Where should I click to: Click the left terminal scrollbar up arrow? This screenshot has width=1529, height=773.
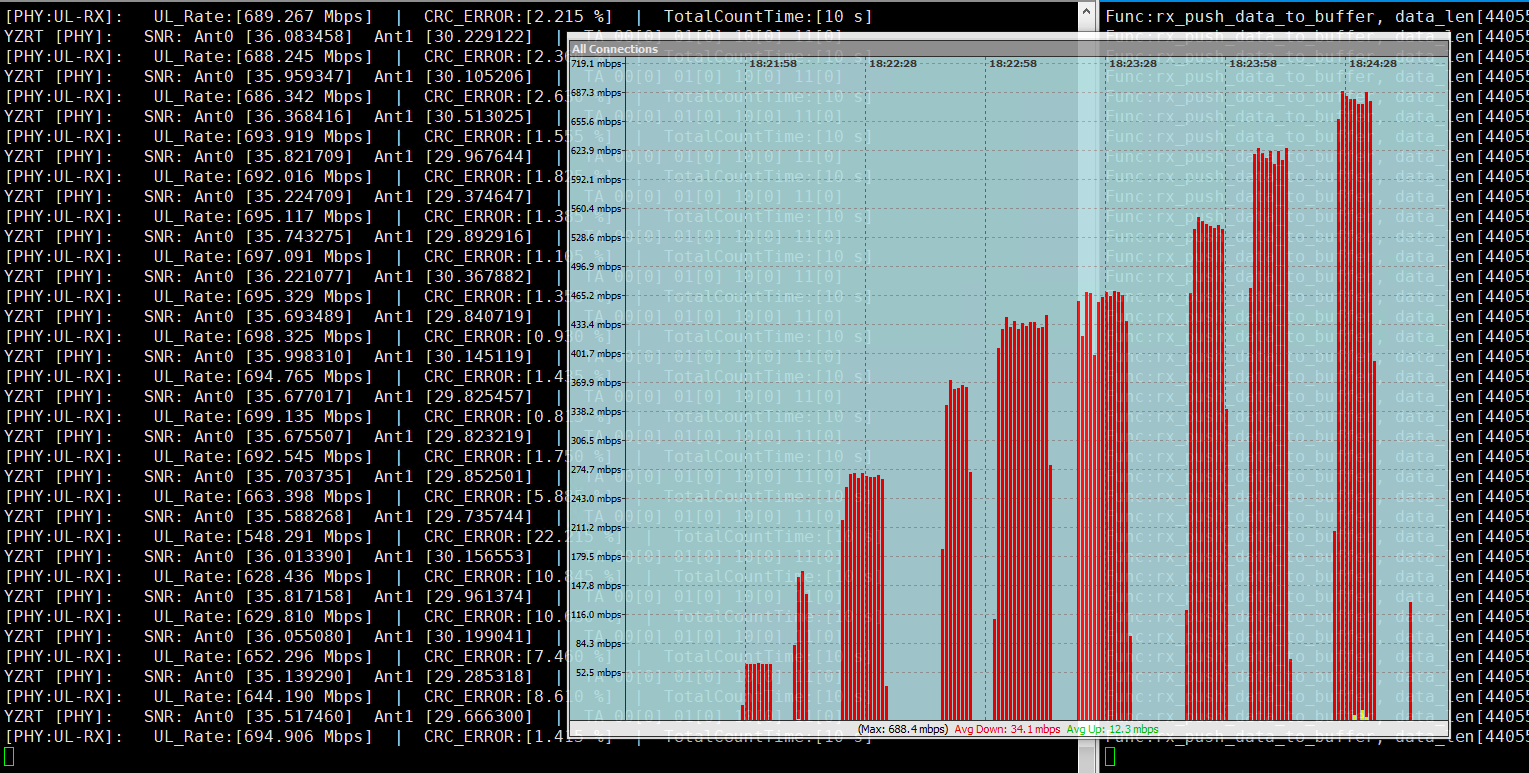(1088, 9)
